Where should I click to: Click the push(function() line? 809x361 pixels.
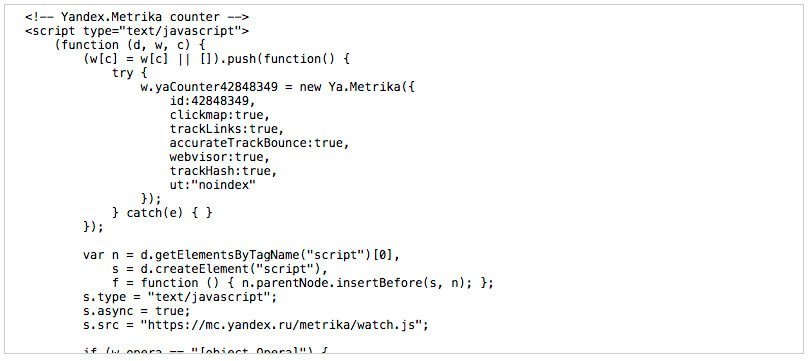point(217,59)
